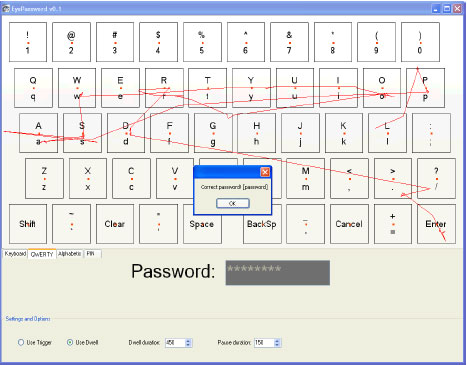The height and width of the screenshot is (365, 467).
Task: Select the Y key
Action: [251, 88]
